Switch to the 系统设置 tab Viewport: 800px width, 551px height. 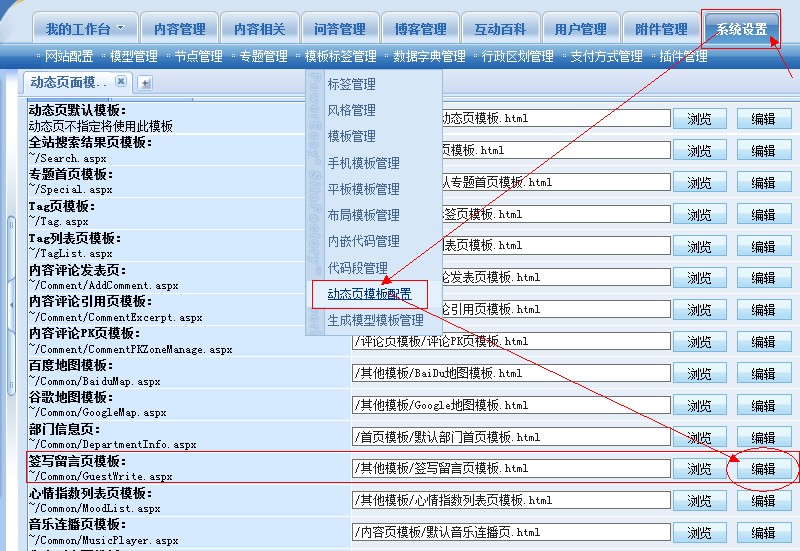741,29
